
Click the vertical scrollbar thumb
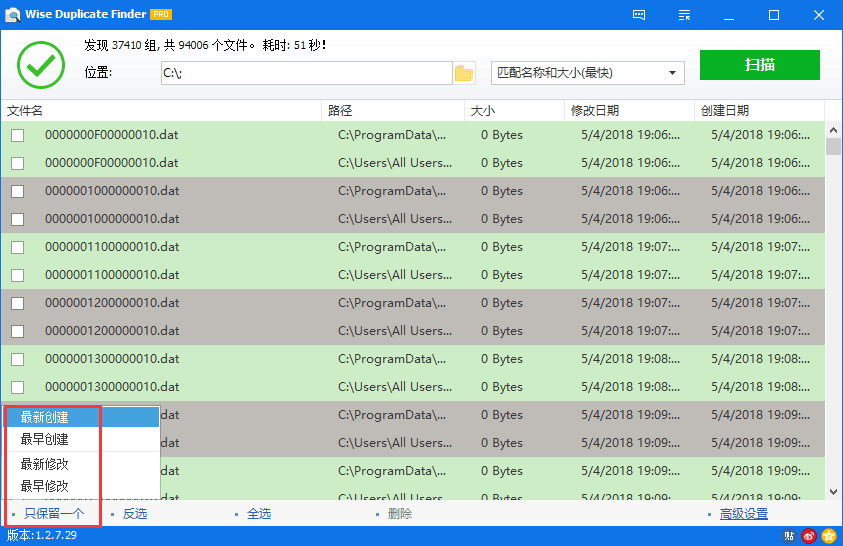[x=833, y=146]
